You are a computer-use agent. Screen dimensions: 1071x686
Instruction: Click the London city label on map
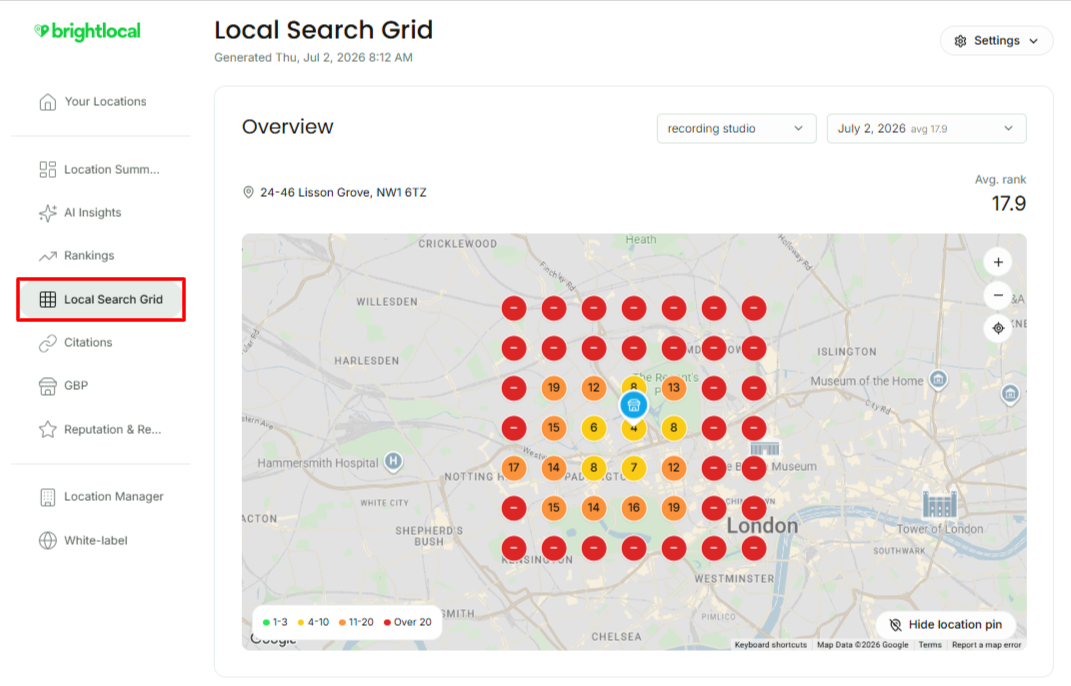[x=762, y=526]
